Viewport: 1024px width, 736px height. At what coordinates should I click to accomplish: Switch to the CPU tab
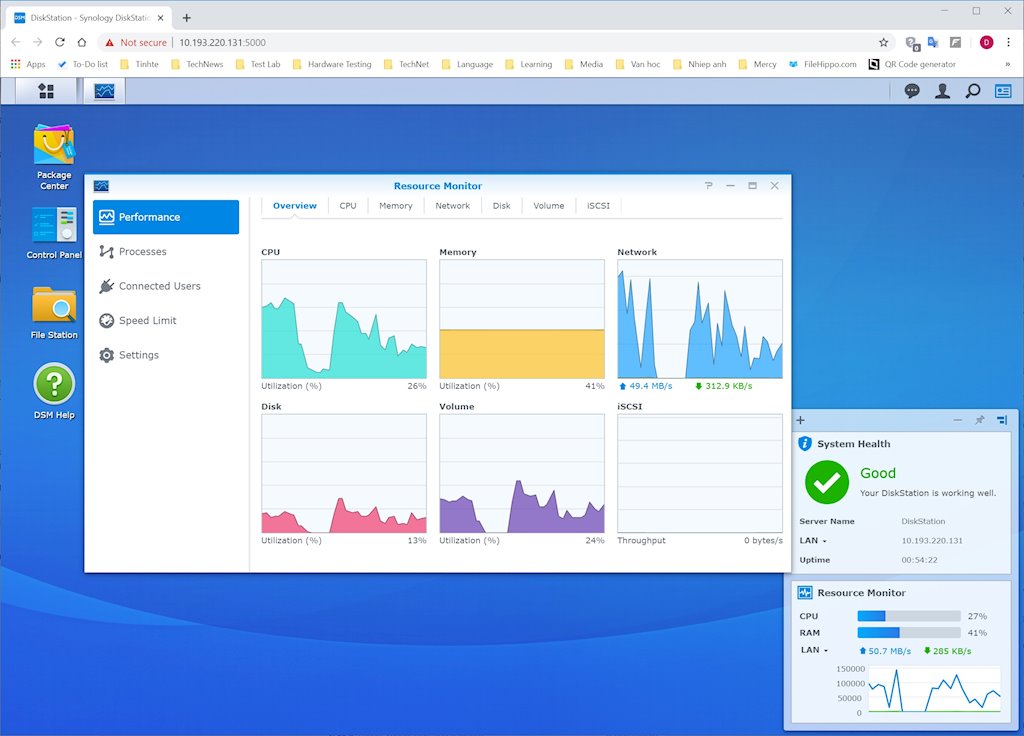[x=347, y=206]
